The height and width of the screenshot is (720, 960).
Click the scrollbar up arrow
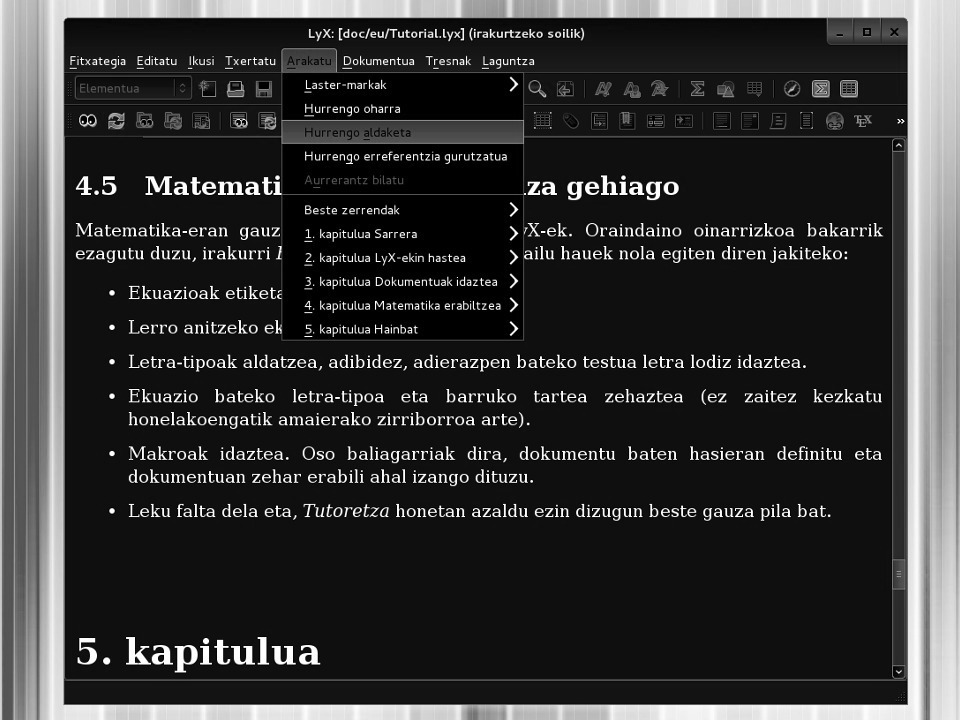coord(898,145)
